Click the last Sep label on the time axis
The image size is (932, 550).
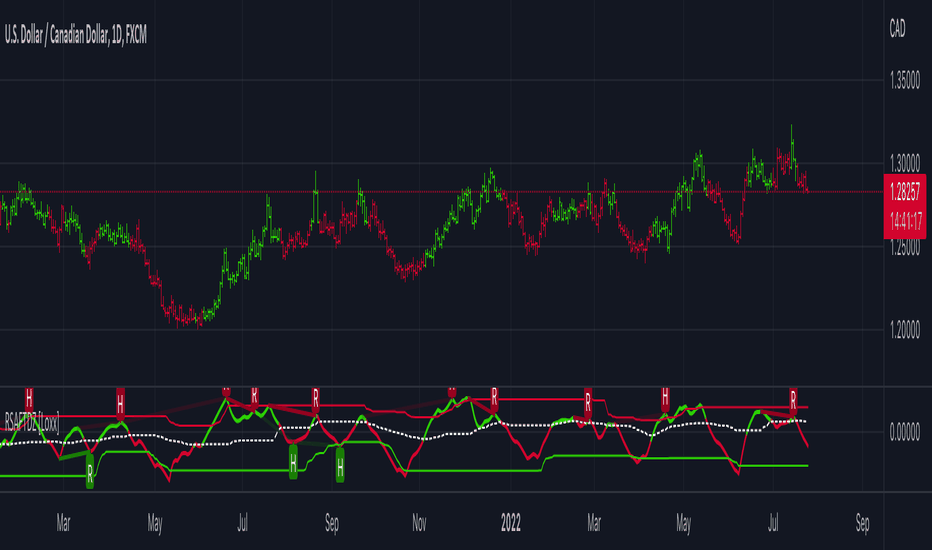[862, 523]
